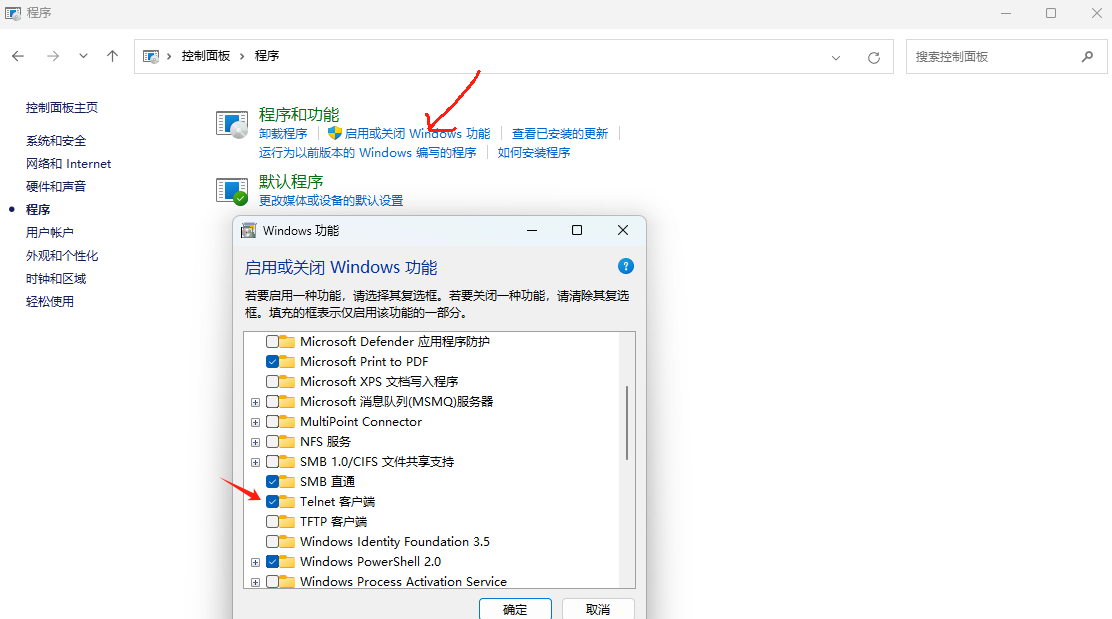Image resolution: width=1112 pixels, height=619 pixels.
Task: Uncheck Microsoft Print to PDF
Action: click(272, 362)
